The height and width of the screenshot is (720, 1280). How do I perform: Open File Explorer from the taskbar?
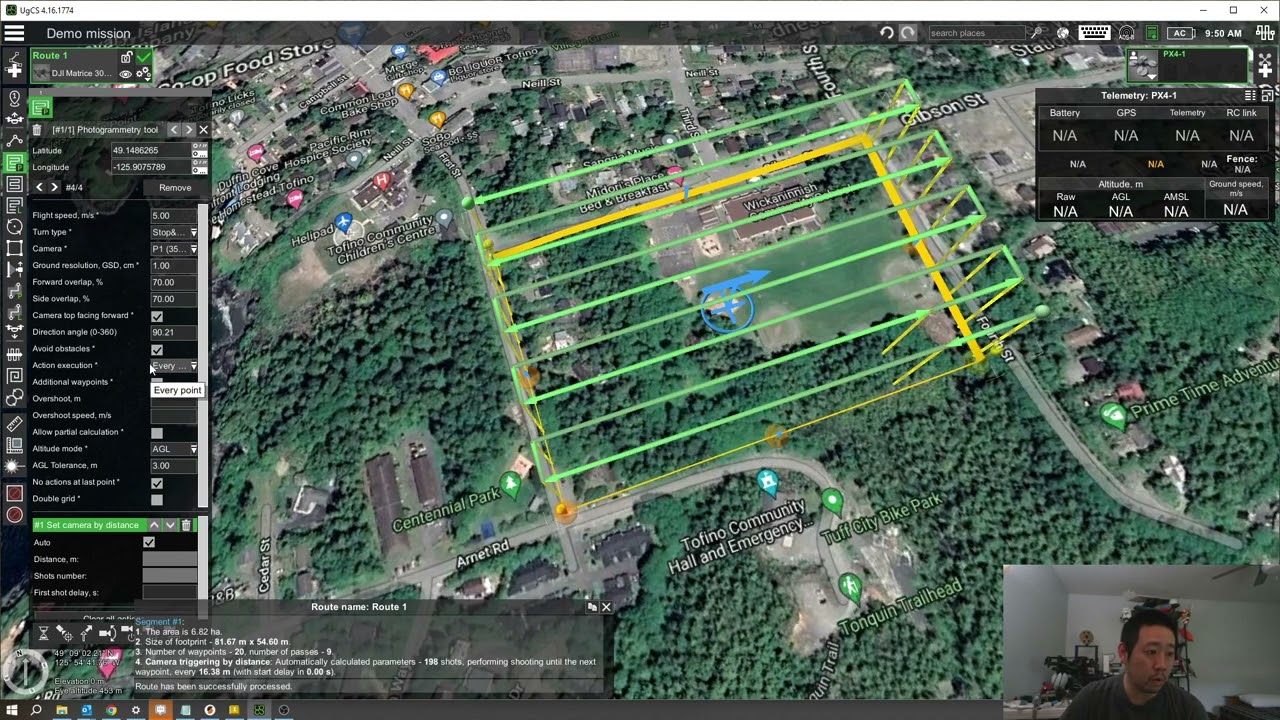click(x=62, y=710)
